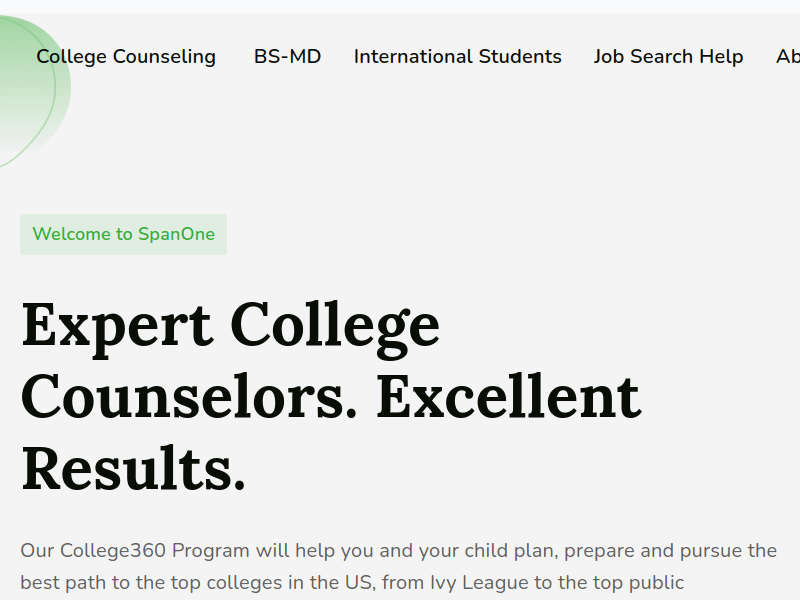The image size is (800, 600).
Task: Open the College Counseling menu item
Action: tap(126, 57)
